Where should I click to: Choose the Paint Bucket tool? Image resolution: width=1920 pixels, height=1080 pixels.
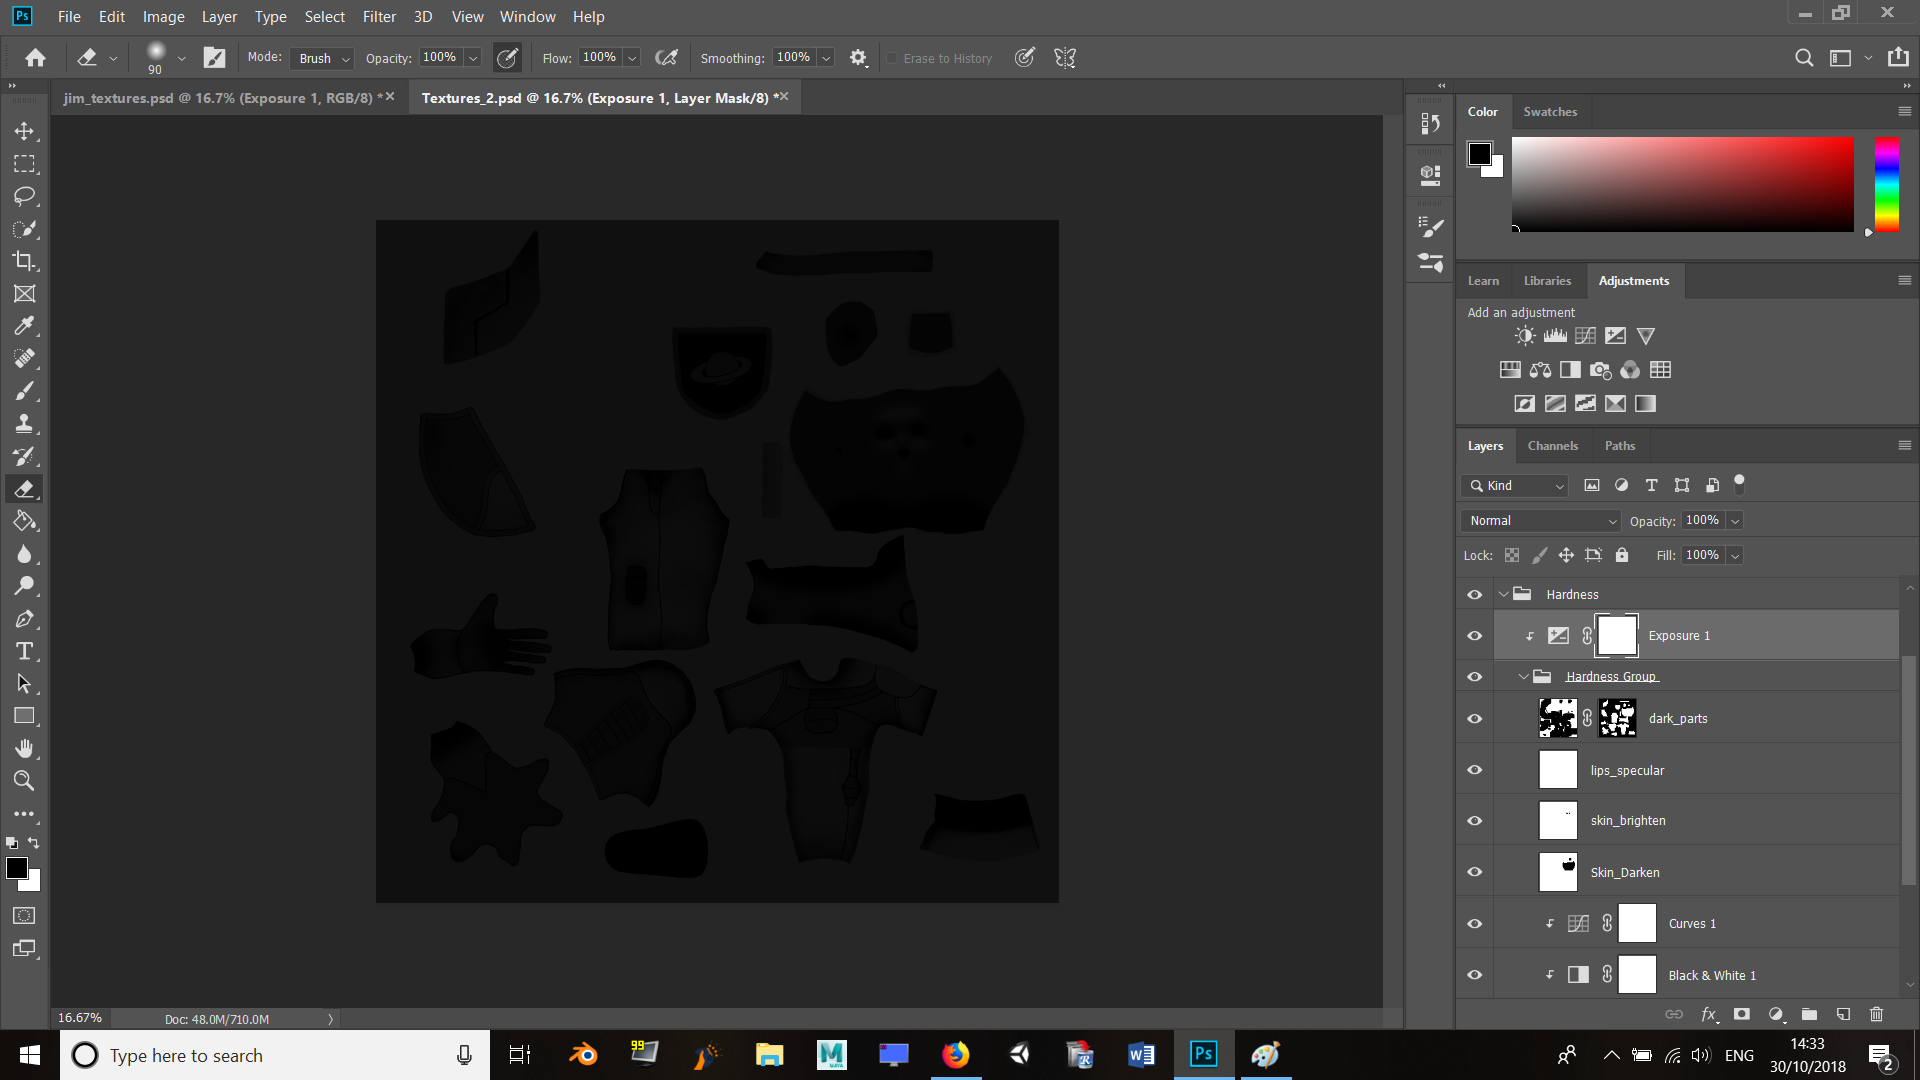[x=25, y=521]
